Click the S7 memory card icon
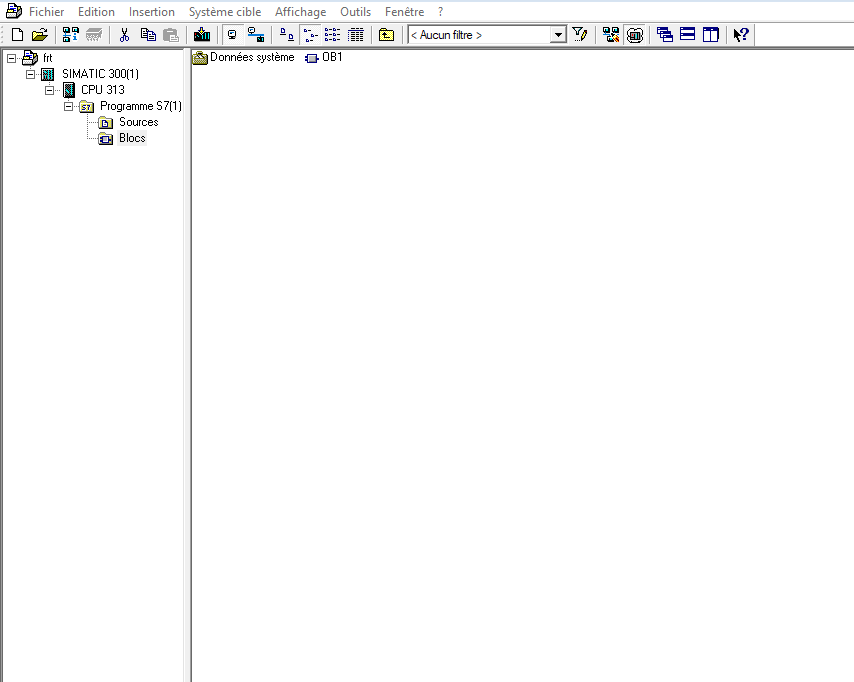 pyautogui.click(x=94, y=35)
